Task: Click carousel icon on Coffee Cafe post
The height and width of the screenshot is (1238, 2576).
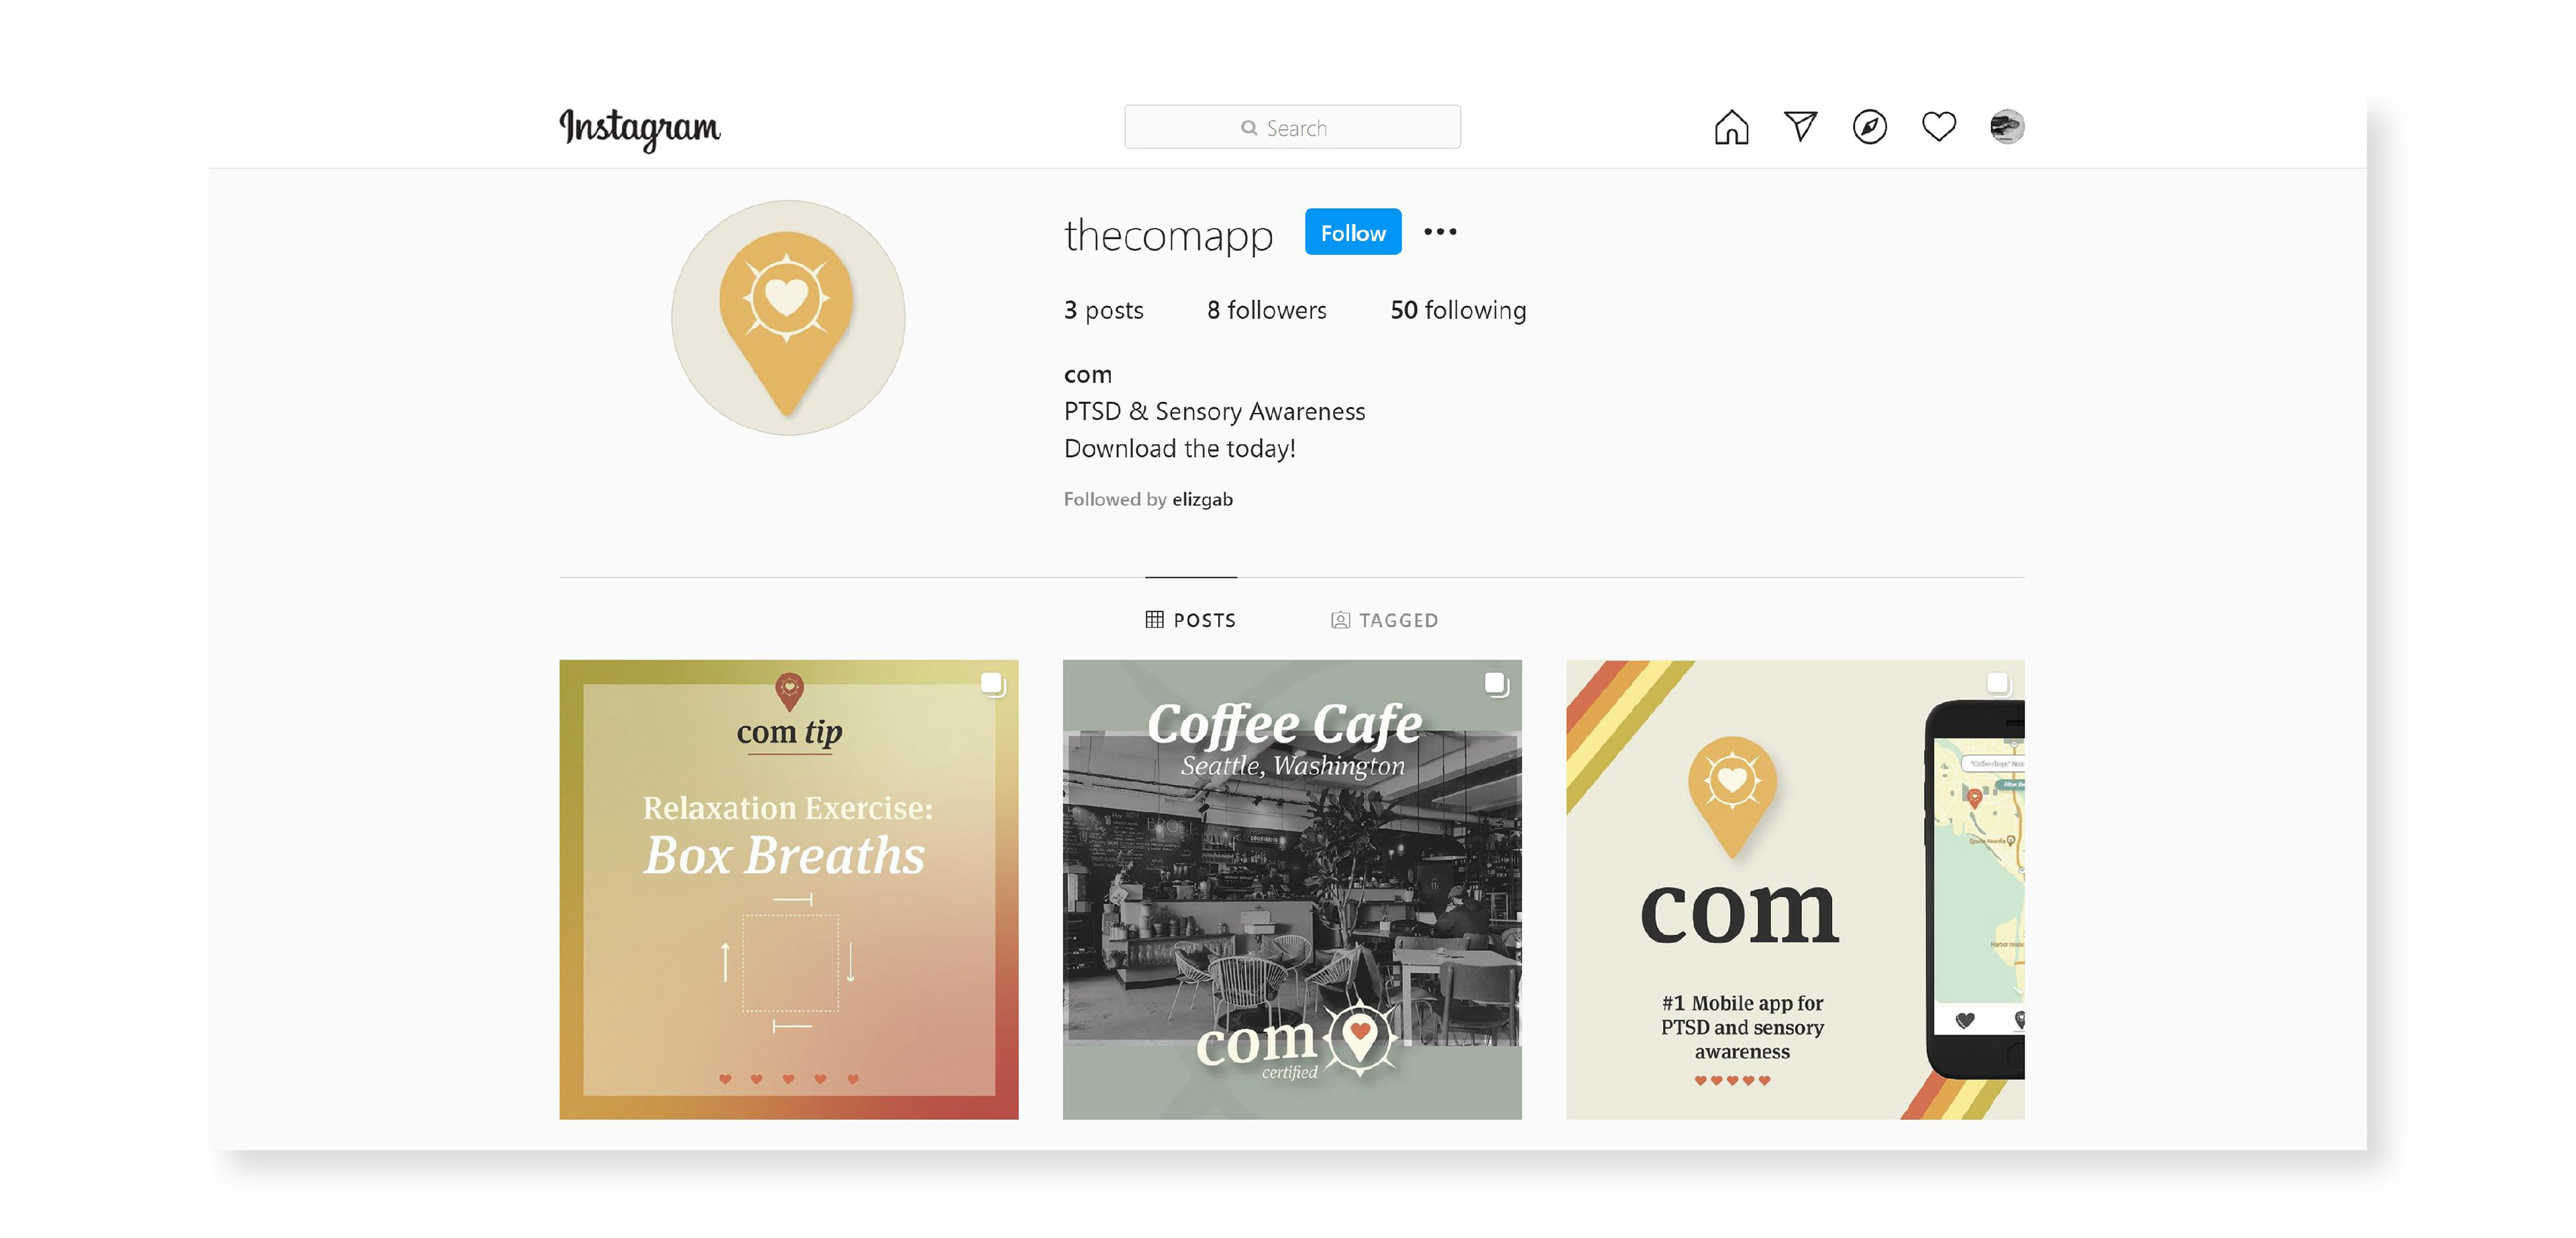Action: (x=1496, y=684)
